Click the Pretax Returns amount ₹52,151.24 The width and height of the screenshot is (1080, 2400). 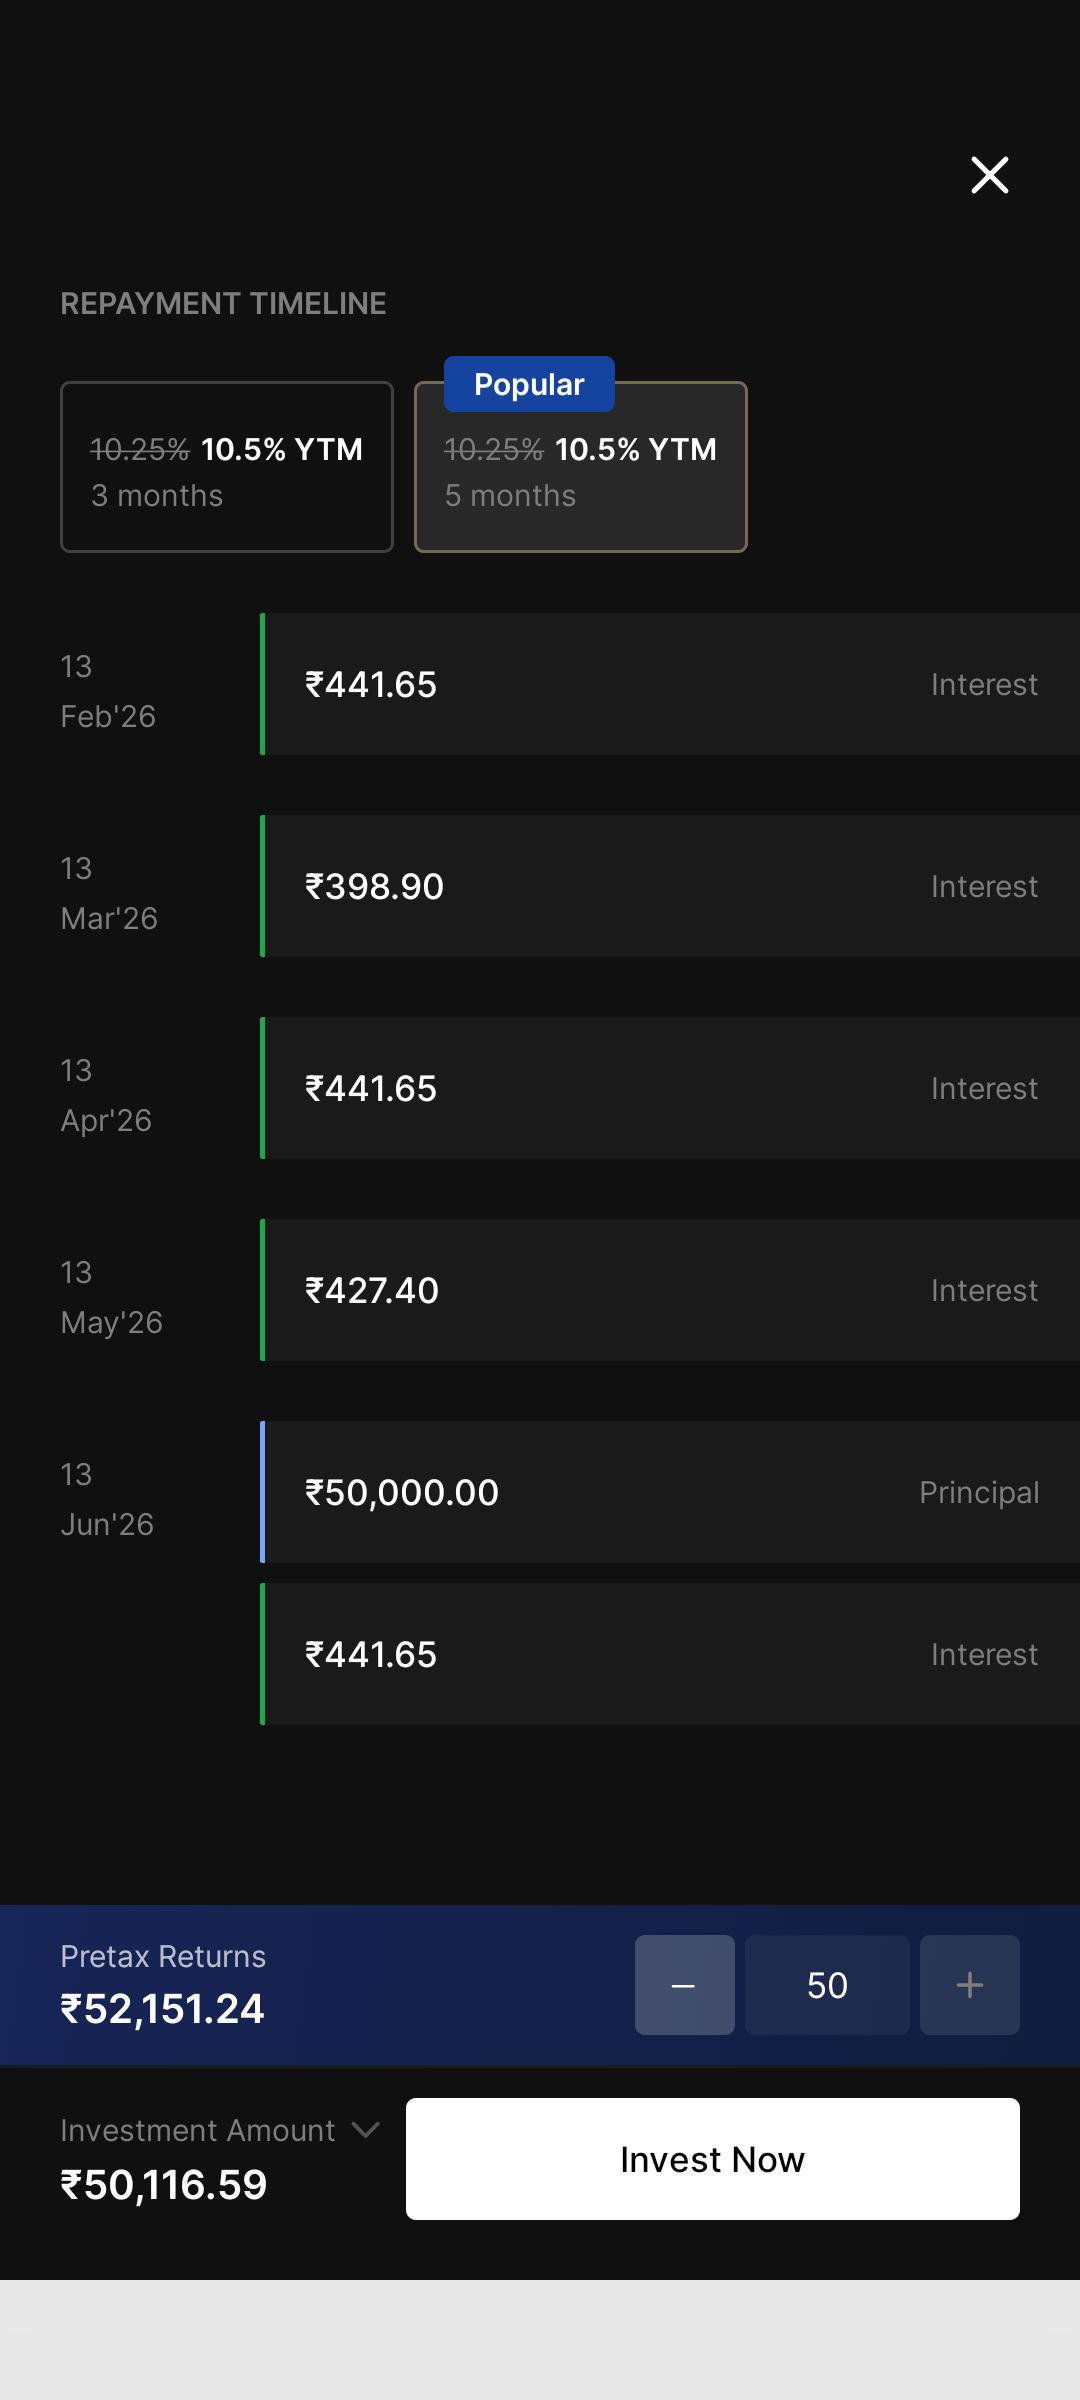tap(163, 2009)
